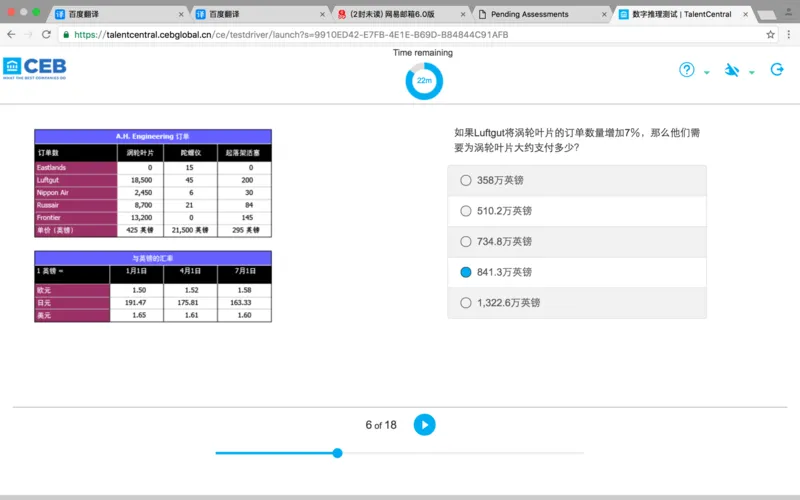The height and width of the screenshot is (500, 800).
Task: Click the browser forward arrow
Action: (29, 34)
